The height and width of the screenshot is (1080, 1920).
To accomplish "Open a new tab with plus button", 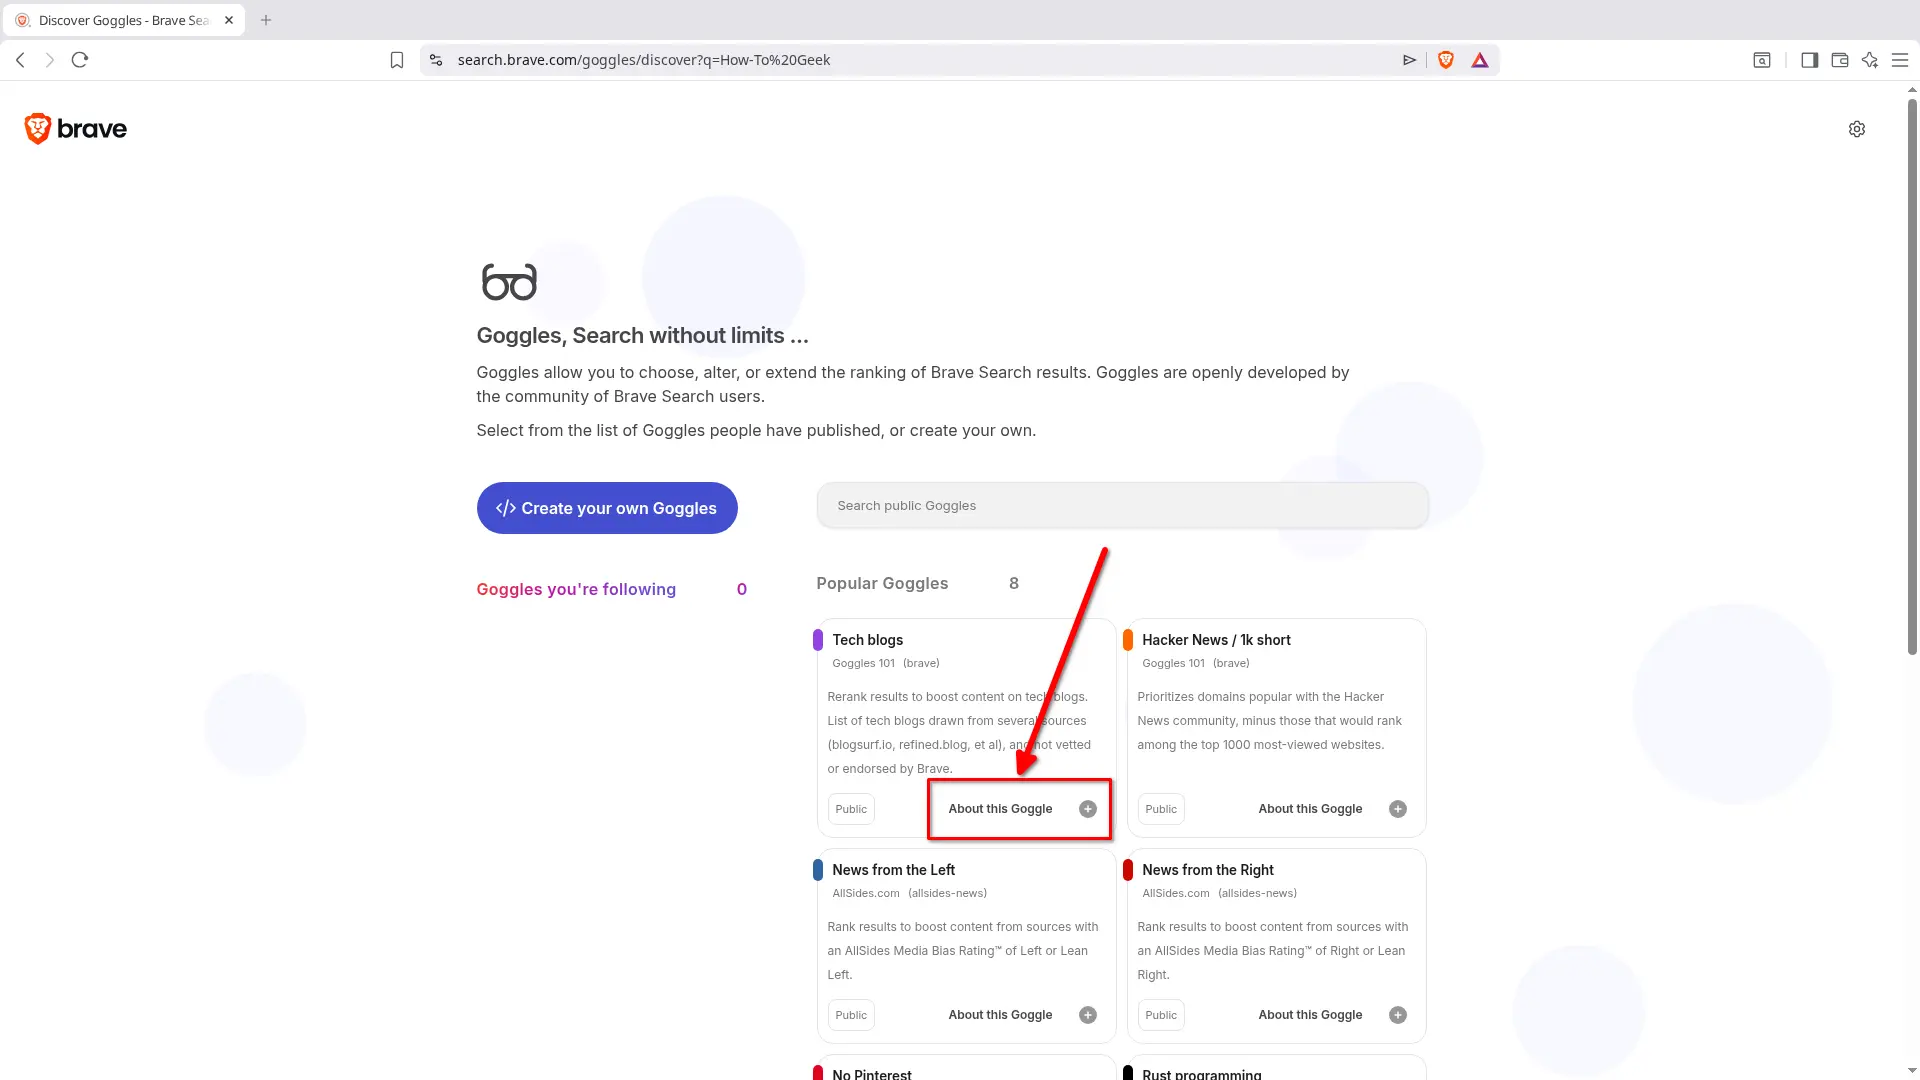I will (266, 20).
